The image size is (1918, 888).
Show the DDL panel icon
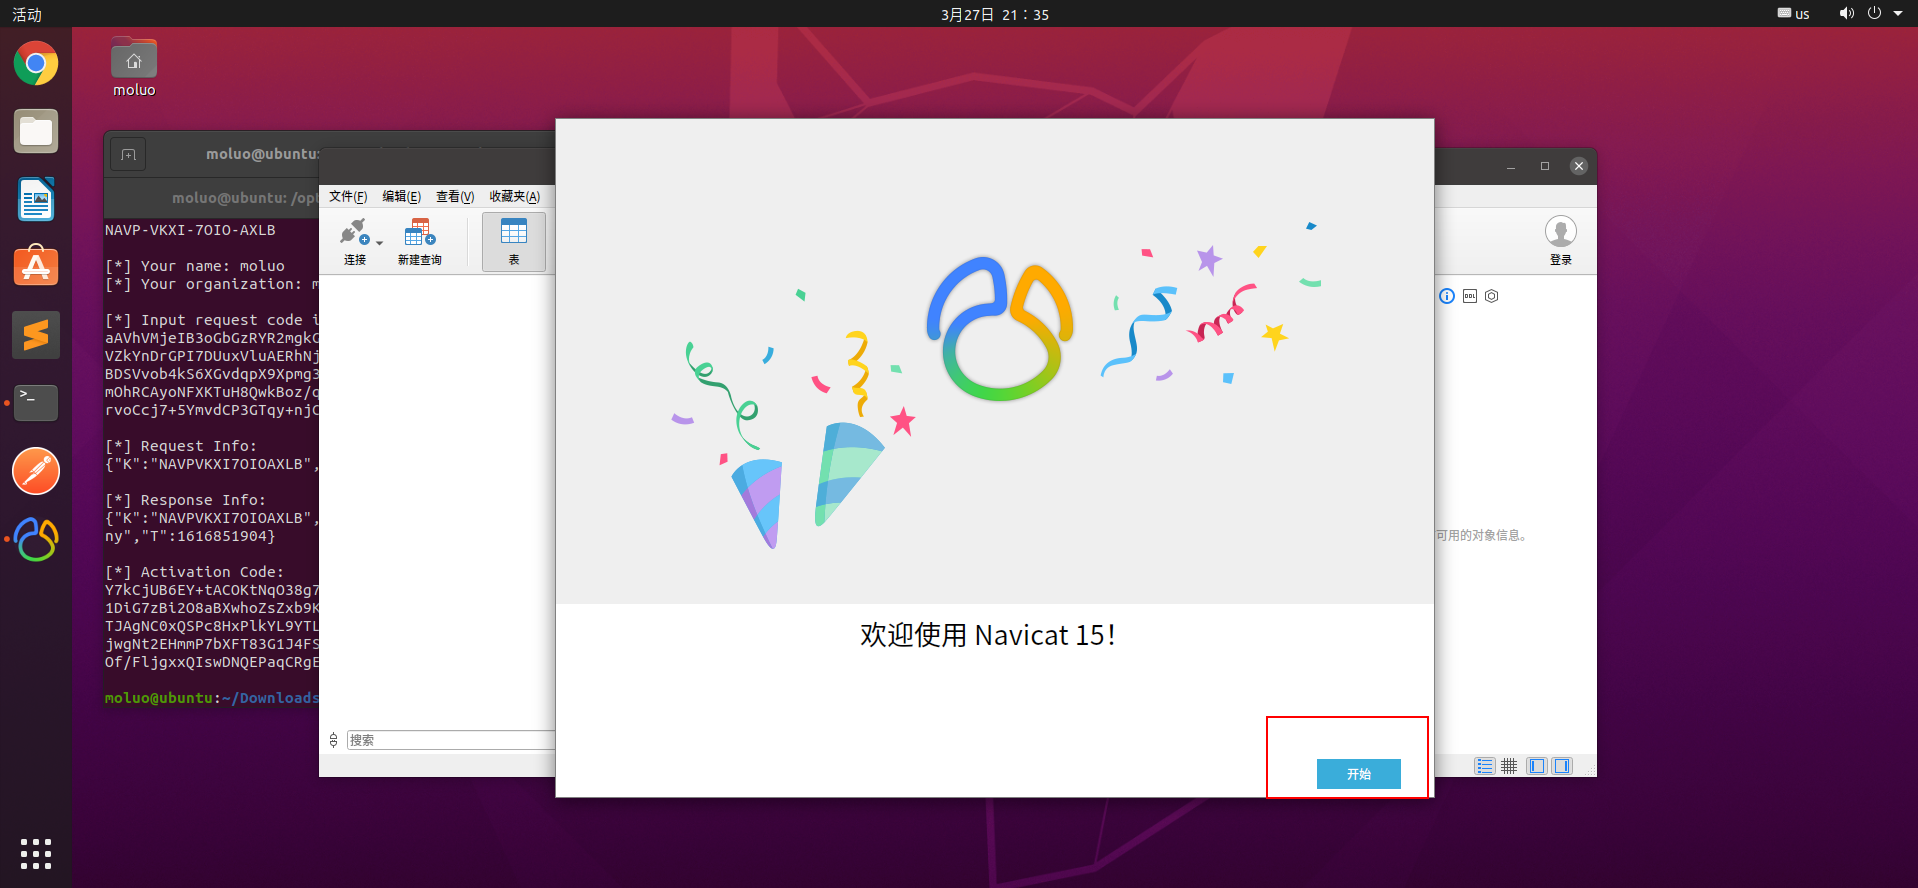(x=1470, y=296)
